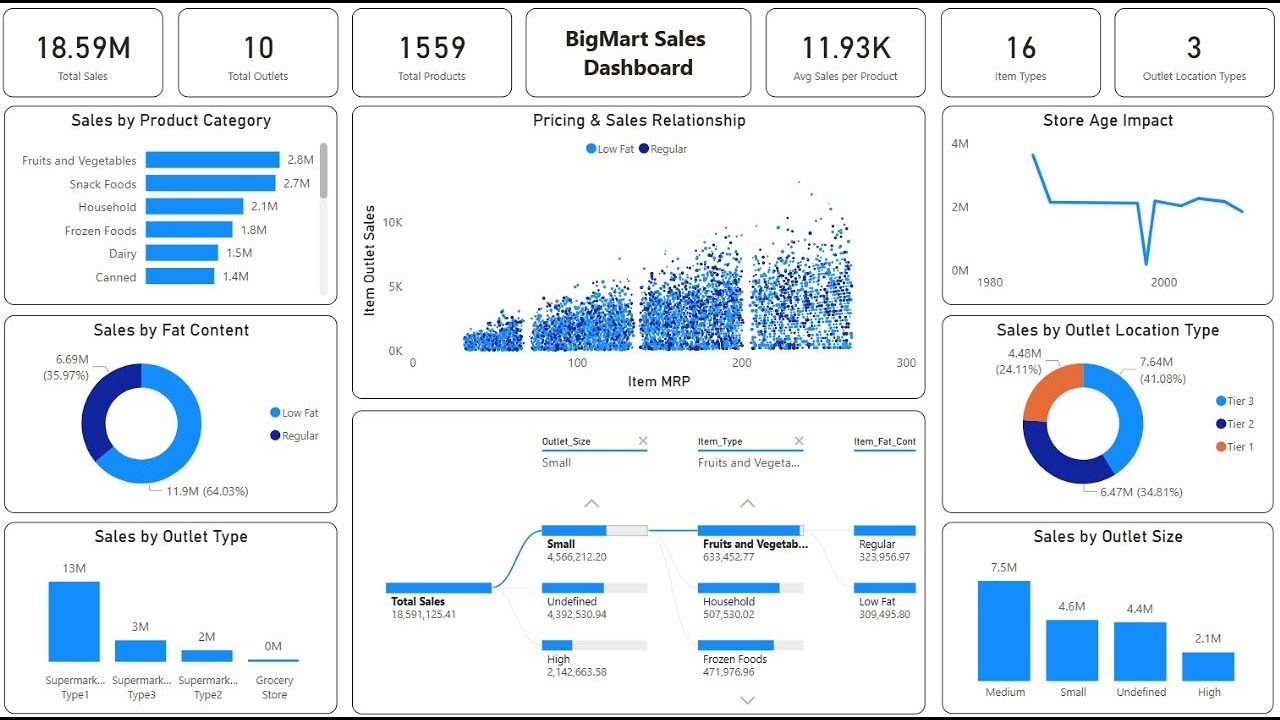Select the Fruits and Vegetables 2.8M bar
1280x720 pixels.
[212, 160]
